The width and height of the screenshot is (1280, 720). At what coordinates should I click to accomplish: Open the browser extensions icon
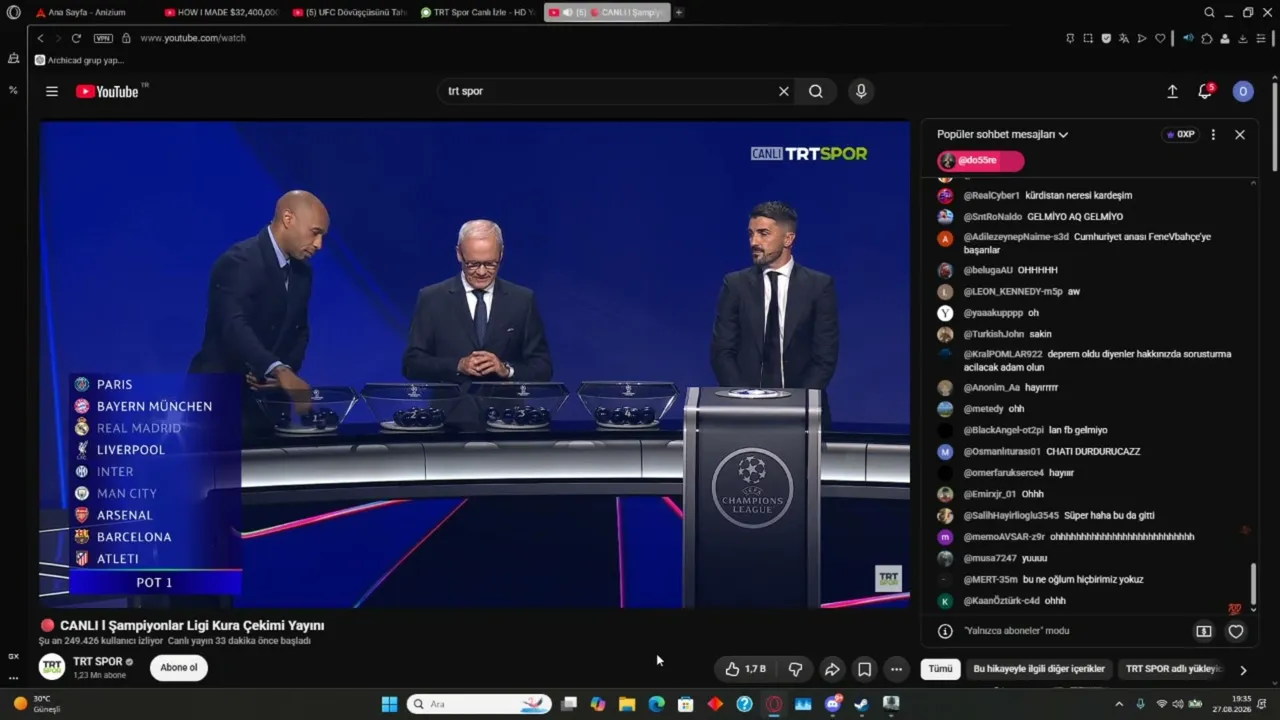pos(1207,38)
